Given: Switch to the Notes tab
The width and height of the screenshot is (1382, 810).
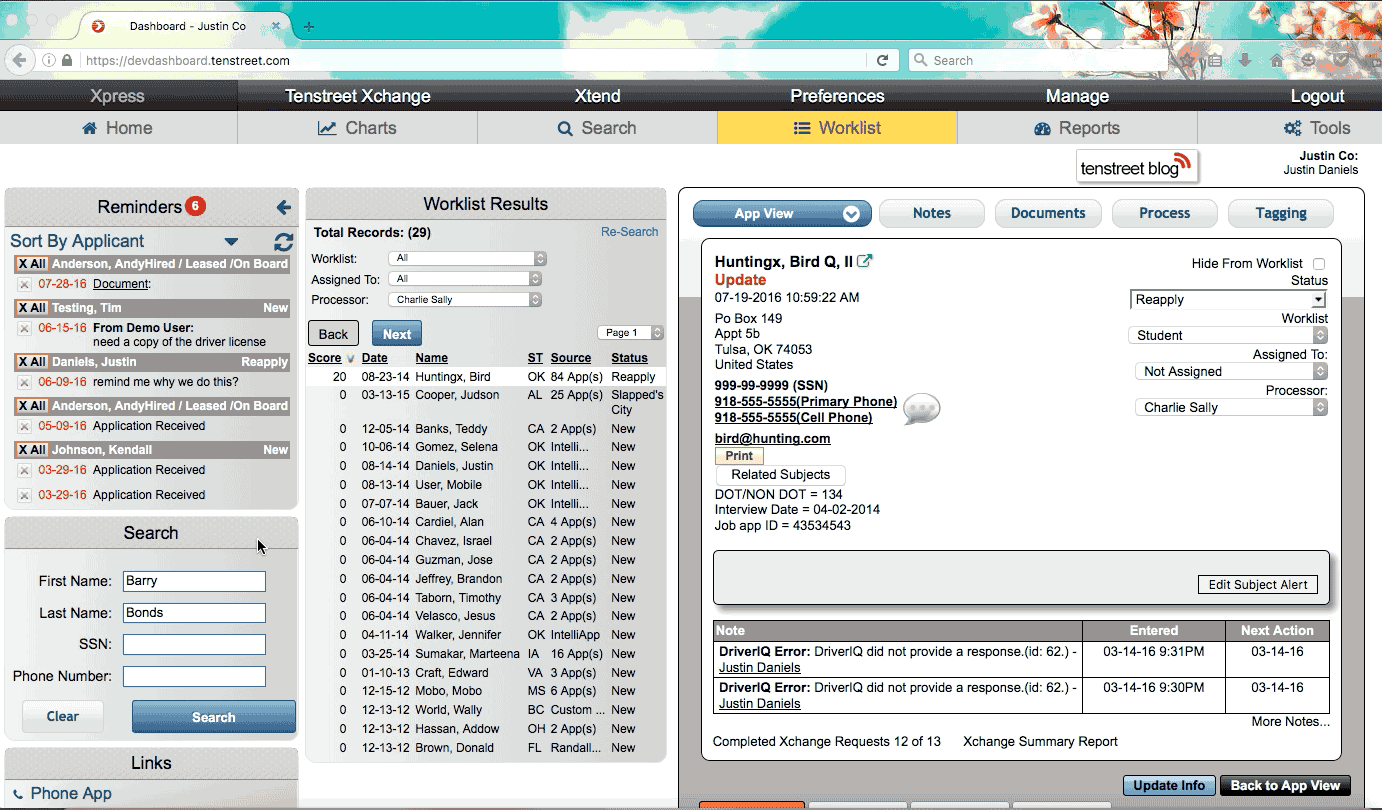Looking at the screenshot, I should pyautogui.click(x=932, y=213).
